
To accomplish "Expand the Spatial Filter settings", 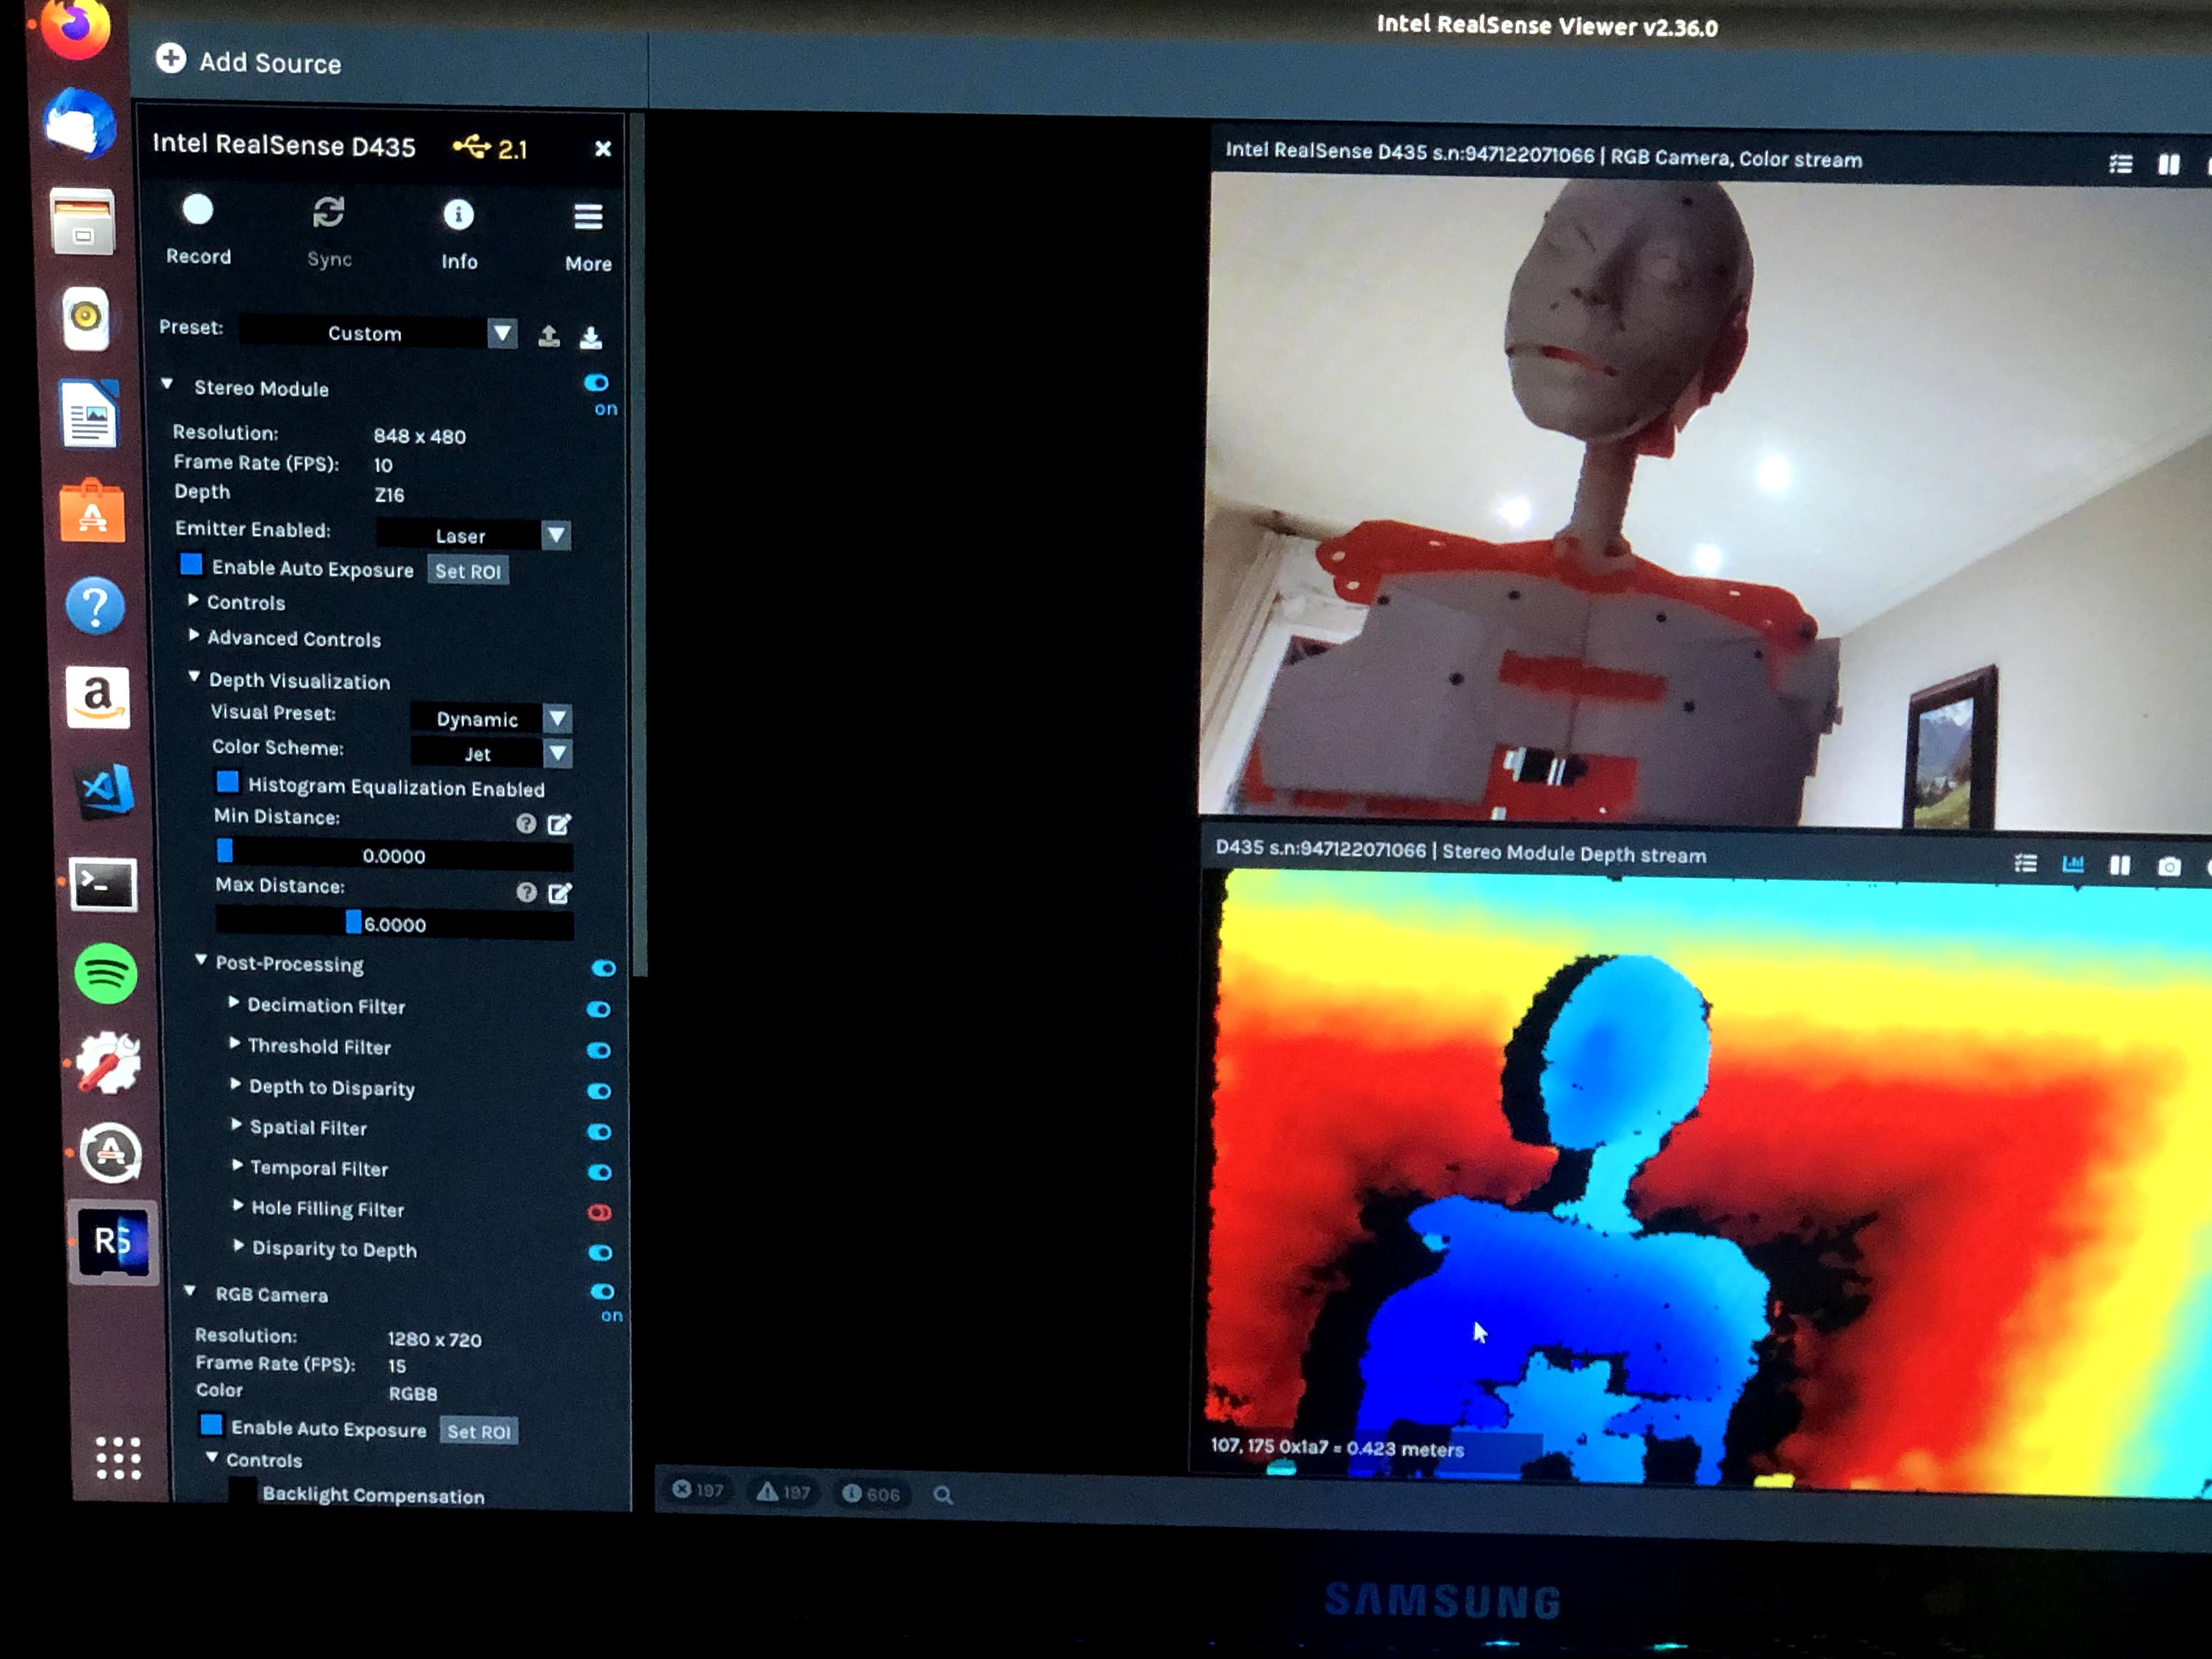I will [x=236, y=1124].
